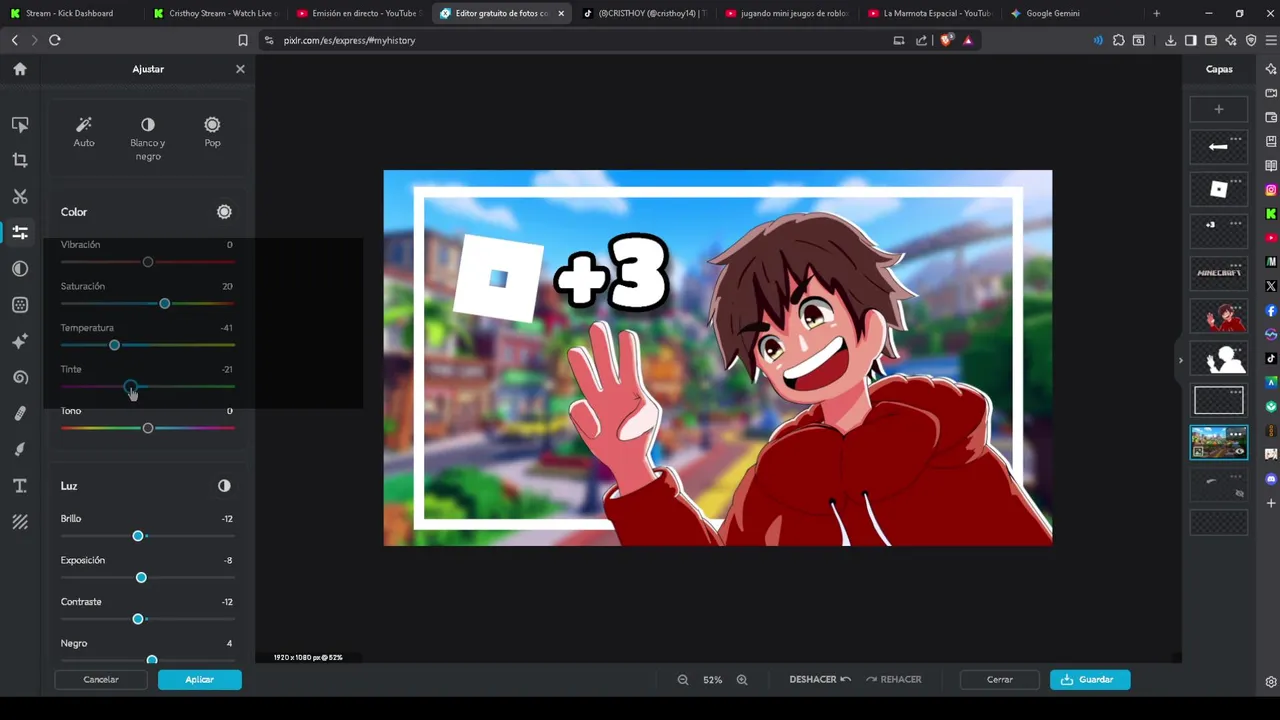Select the Retouch heal tool

point(20,413)
